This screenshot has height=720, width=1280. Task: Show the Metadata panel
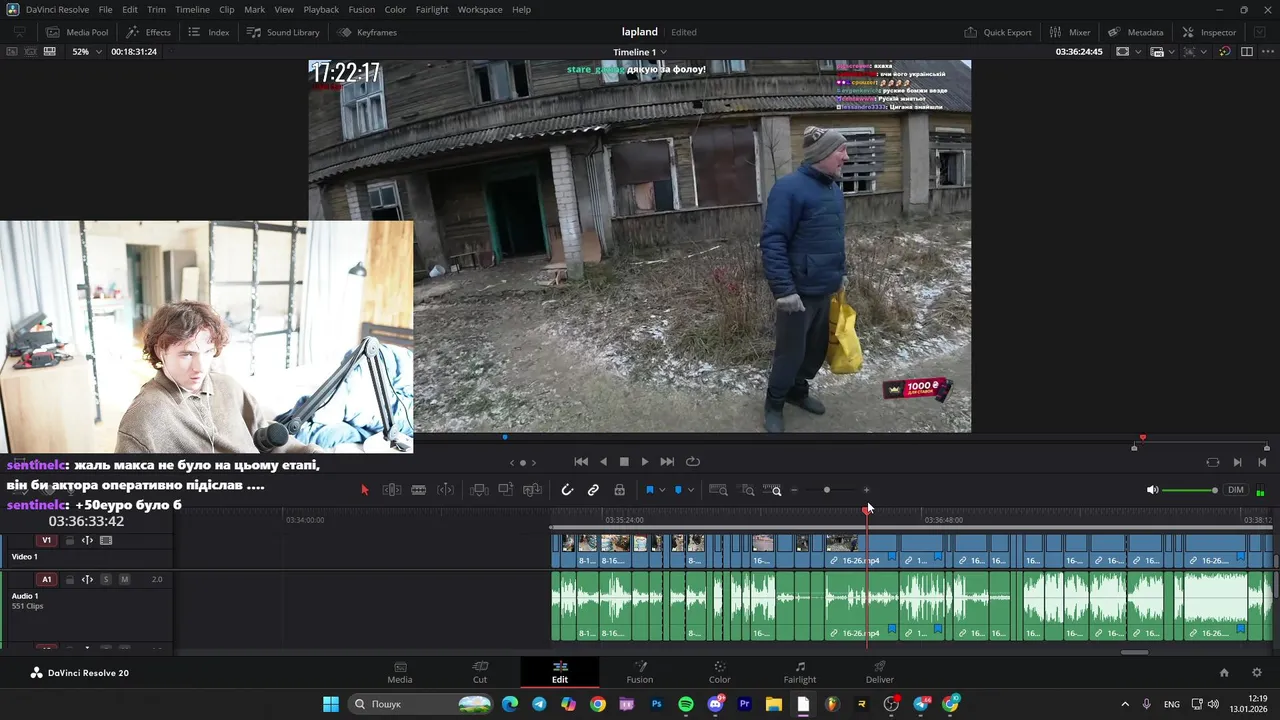(1136, 32)
